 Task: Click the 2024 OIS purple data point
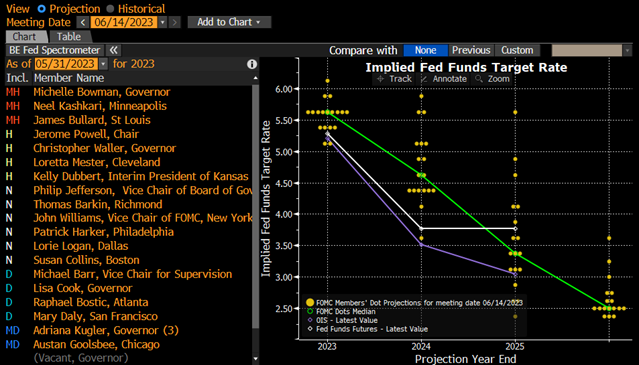421,244
